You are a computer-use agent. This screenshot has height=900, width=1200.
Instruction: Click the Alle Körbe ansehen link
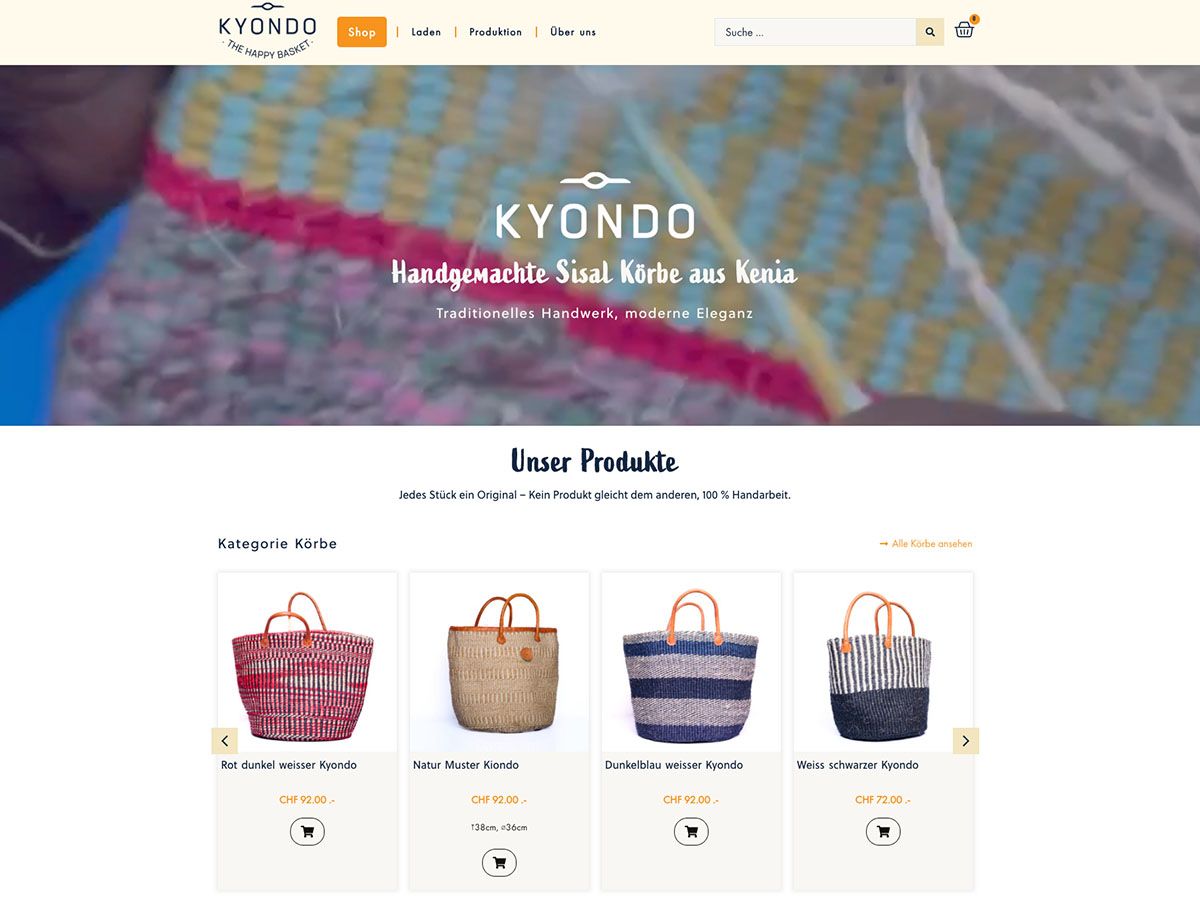[926, 544]
